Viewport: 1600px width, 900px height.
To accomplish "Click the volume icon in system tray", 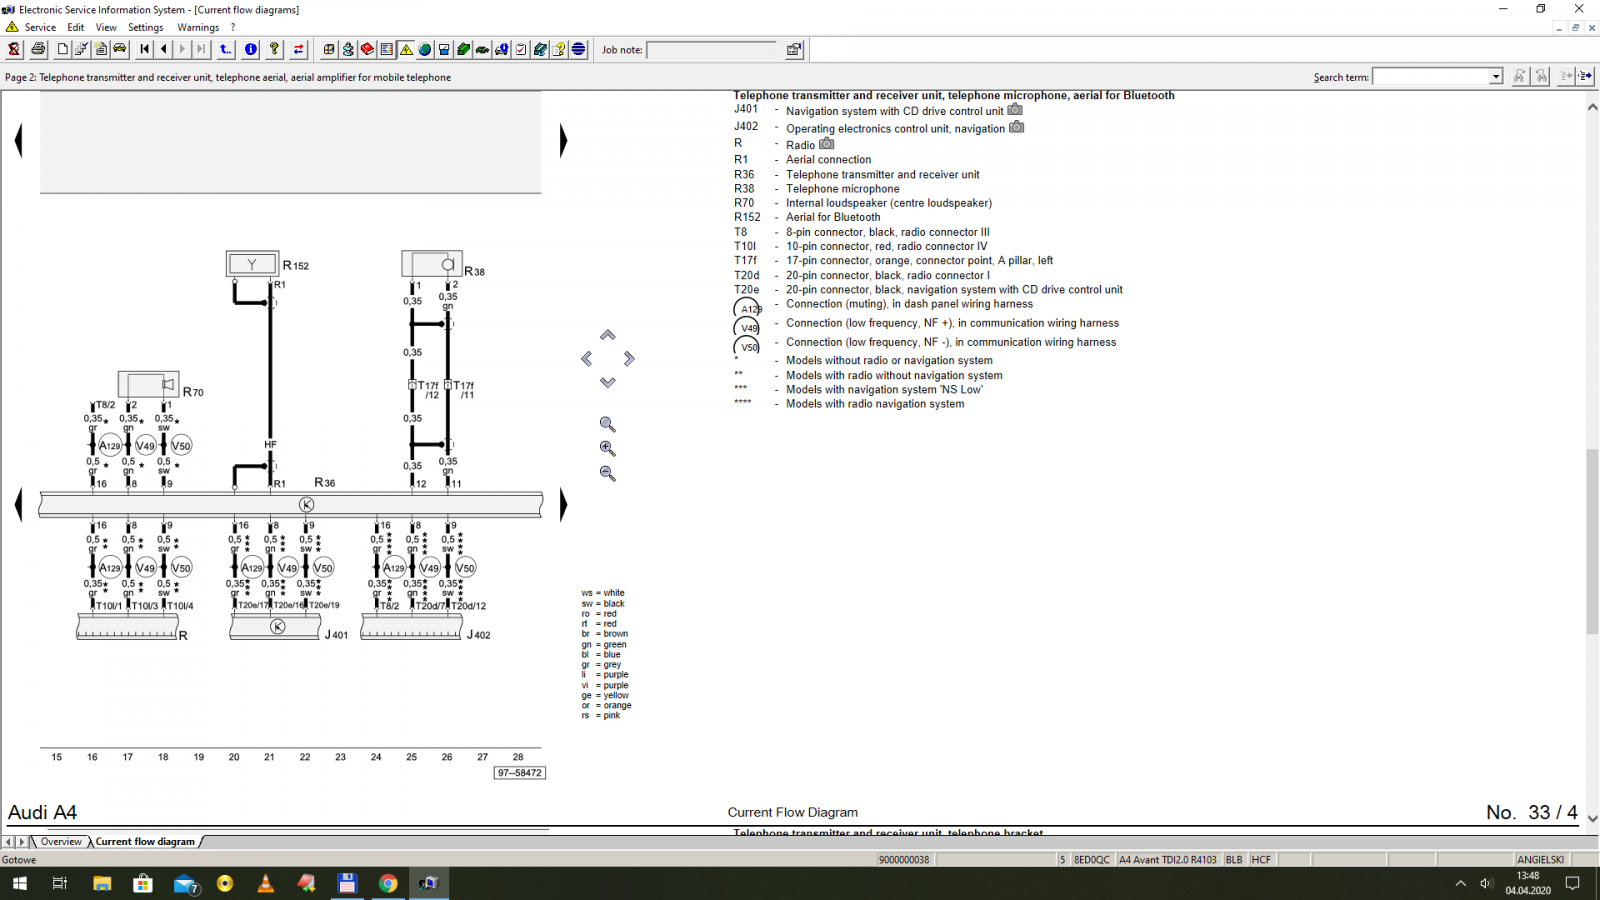I will tap(1486, 883).
